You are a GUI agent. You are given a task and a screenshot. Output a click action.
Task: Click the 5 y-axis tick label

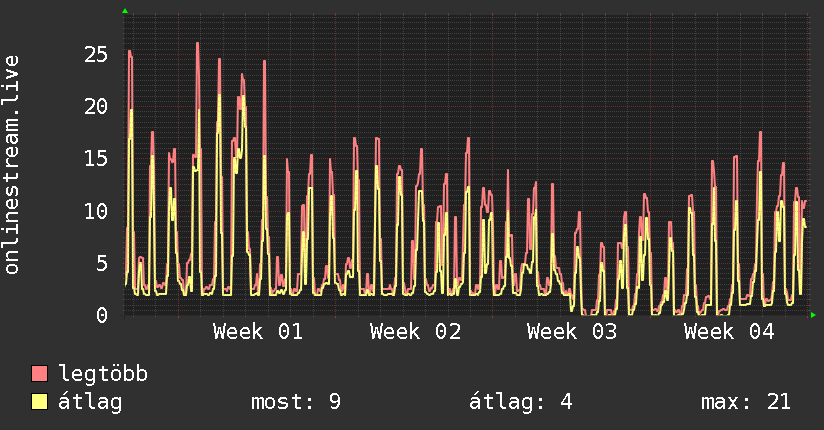coord(102,263)
